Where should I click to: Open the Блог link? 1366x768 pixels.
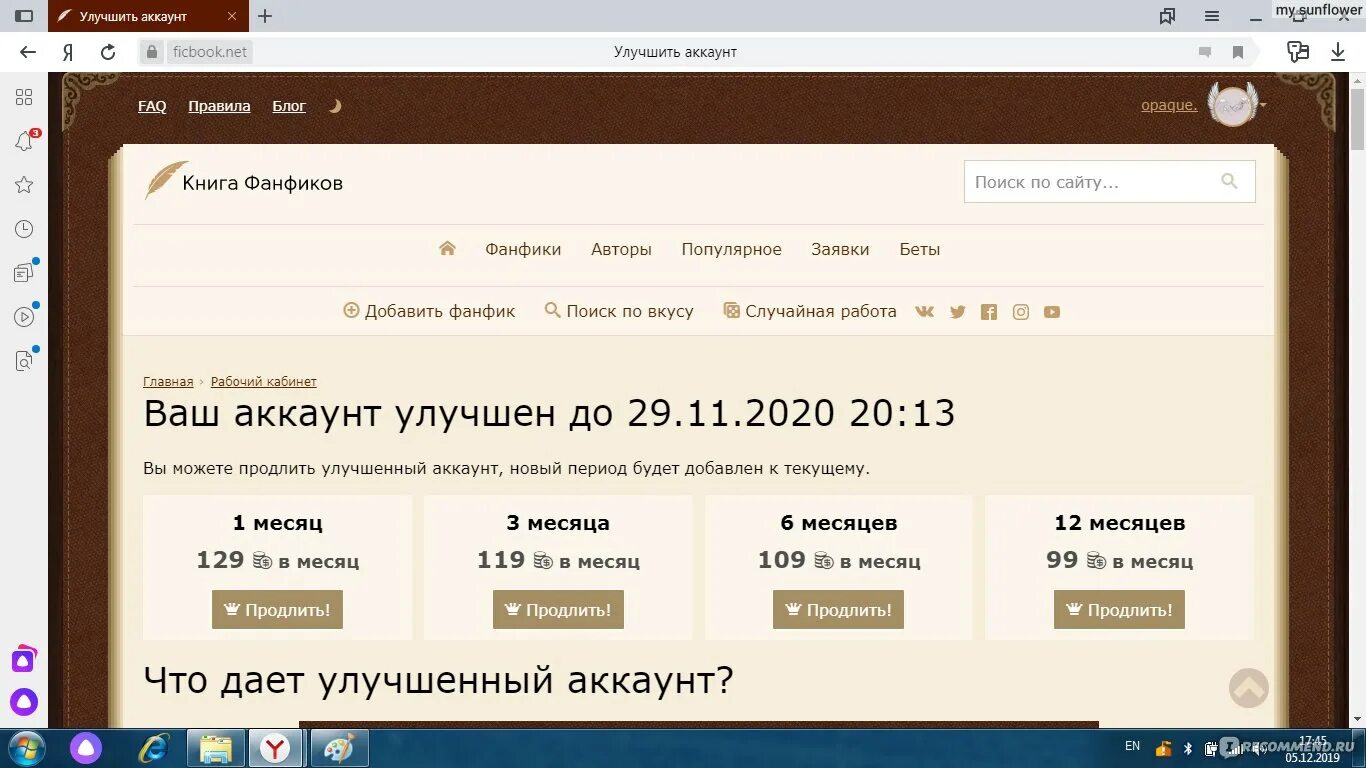[x=289, y=106]
